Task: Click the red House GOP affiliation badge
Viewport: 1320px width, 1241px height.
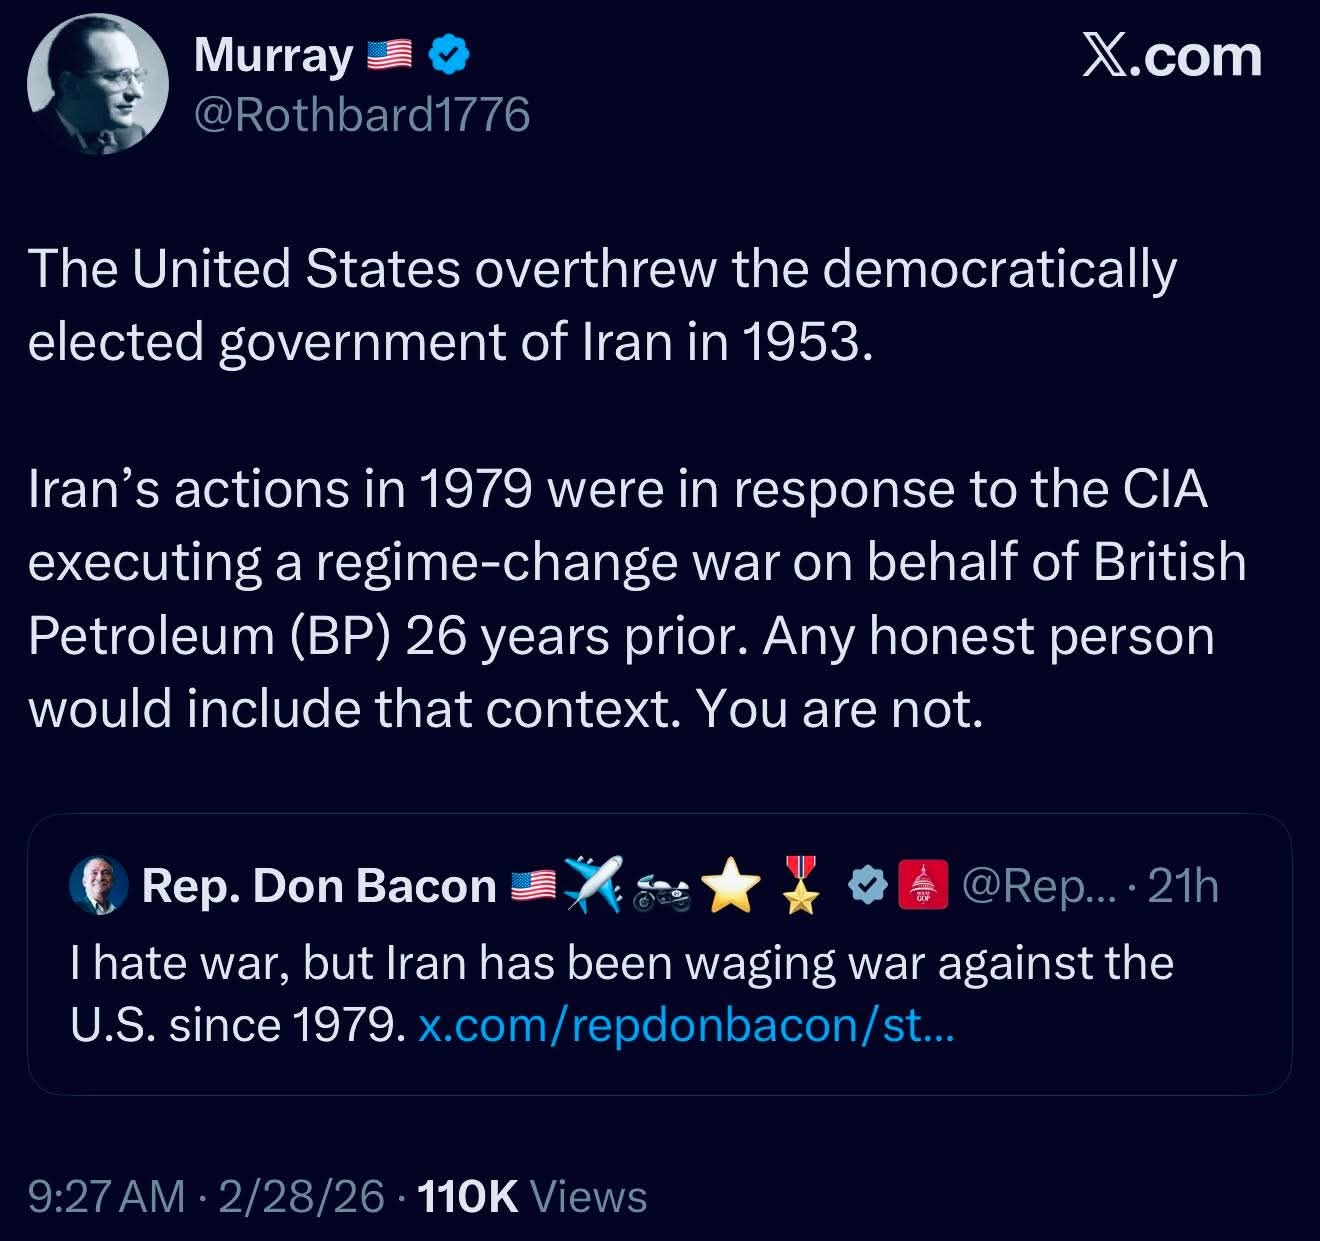Action: 922,885
